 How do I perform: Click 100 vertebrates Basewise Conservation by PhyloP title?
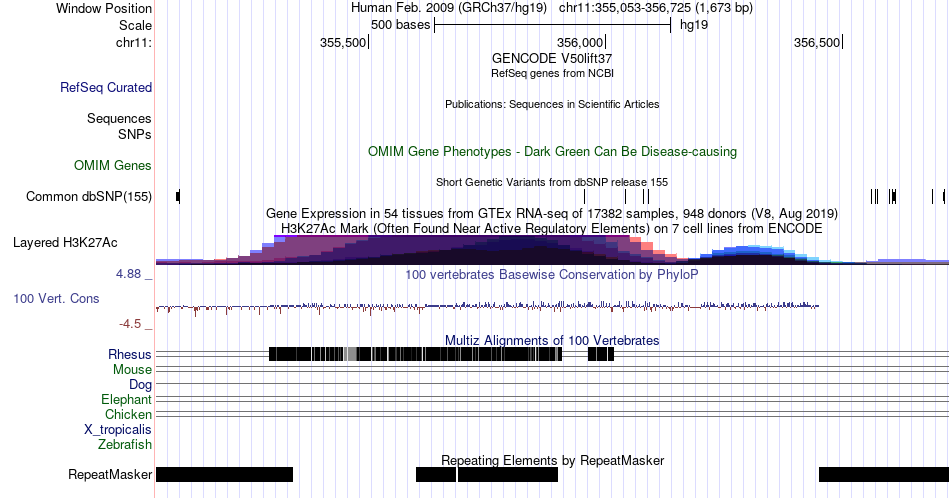pyautogui.click(x=552, y=274)
